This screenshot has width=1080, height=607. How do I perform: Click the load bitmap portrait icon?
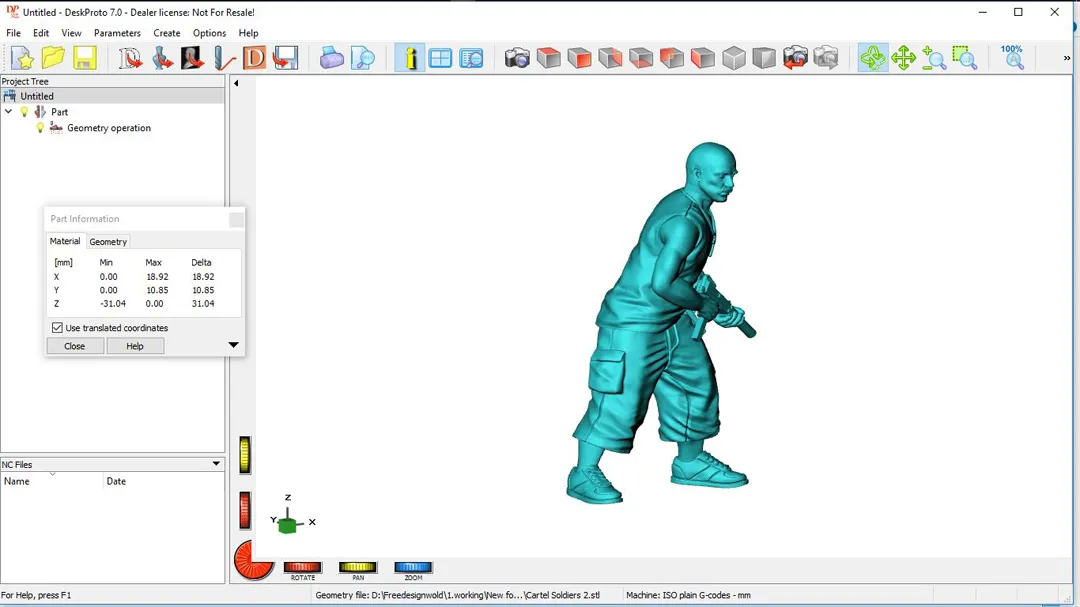point(192,58)
